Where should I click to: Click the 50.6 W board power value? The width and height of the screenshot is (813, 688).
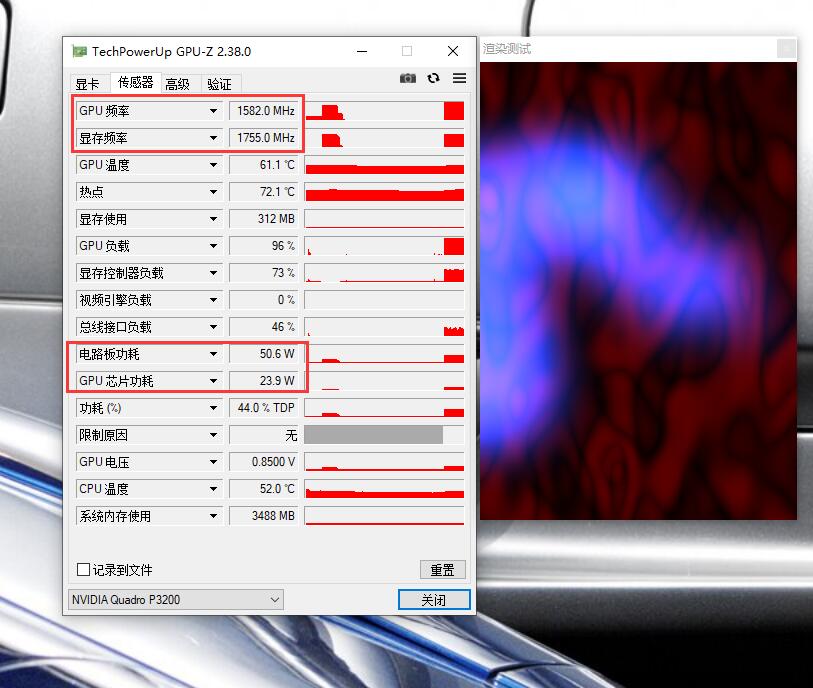pos(263,354)
